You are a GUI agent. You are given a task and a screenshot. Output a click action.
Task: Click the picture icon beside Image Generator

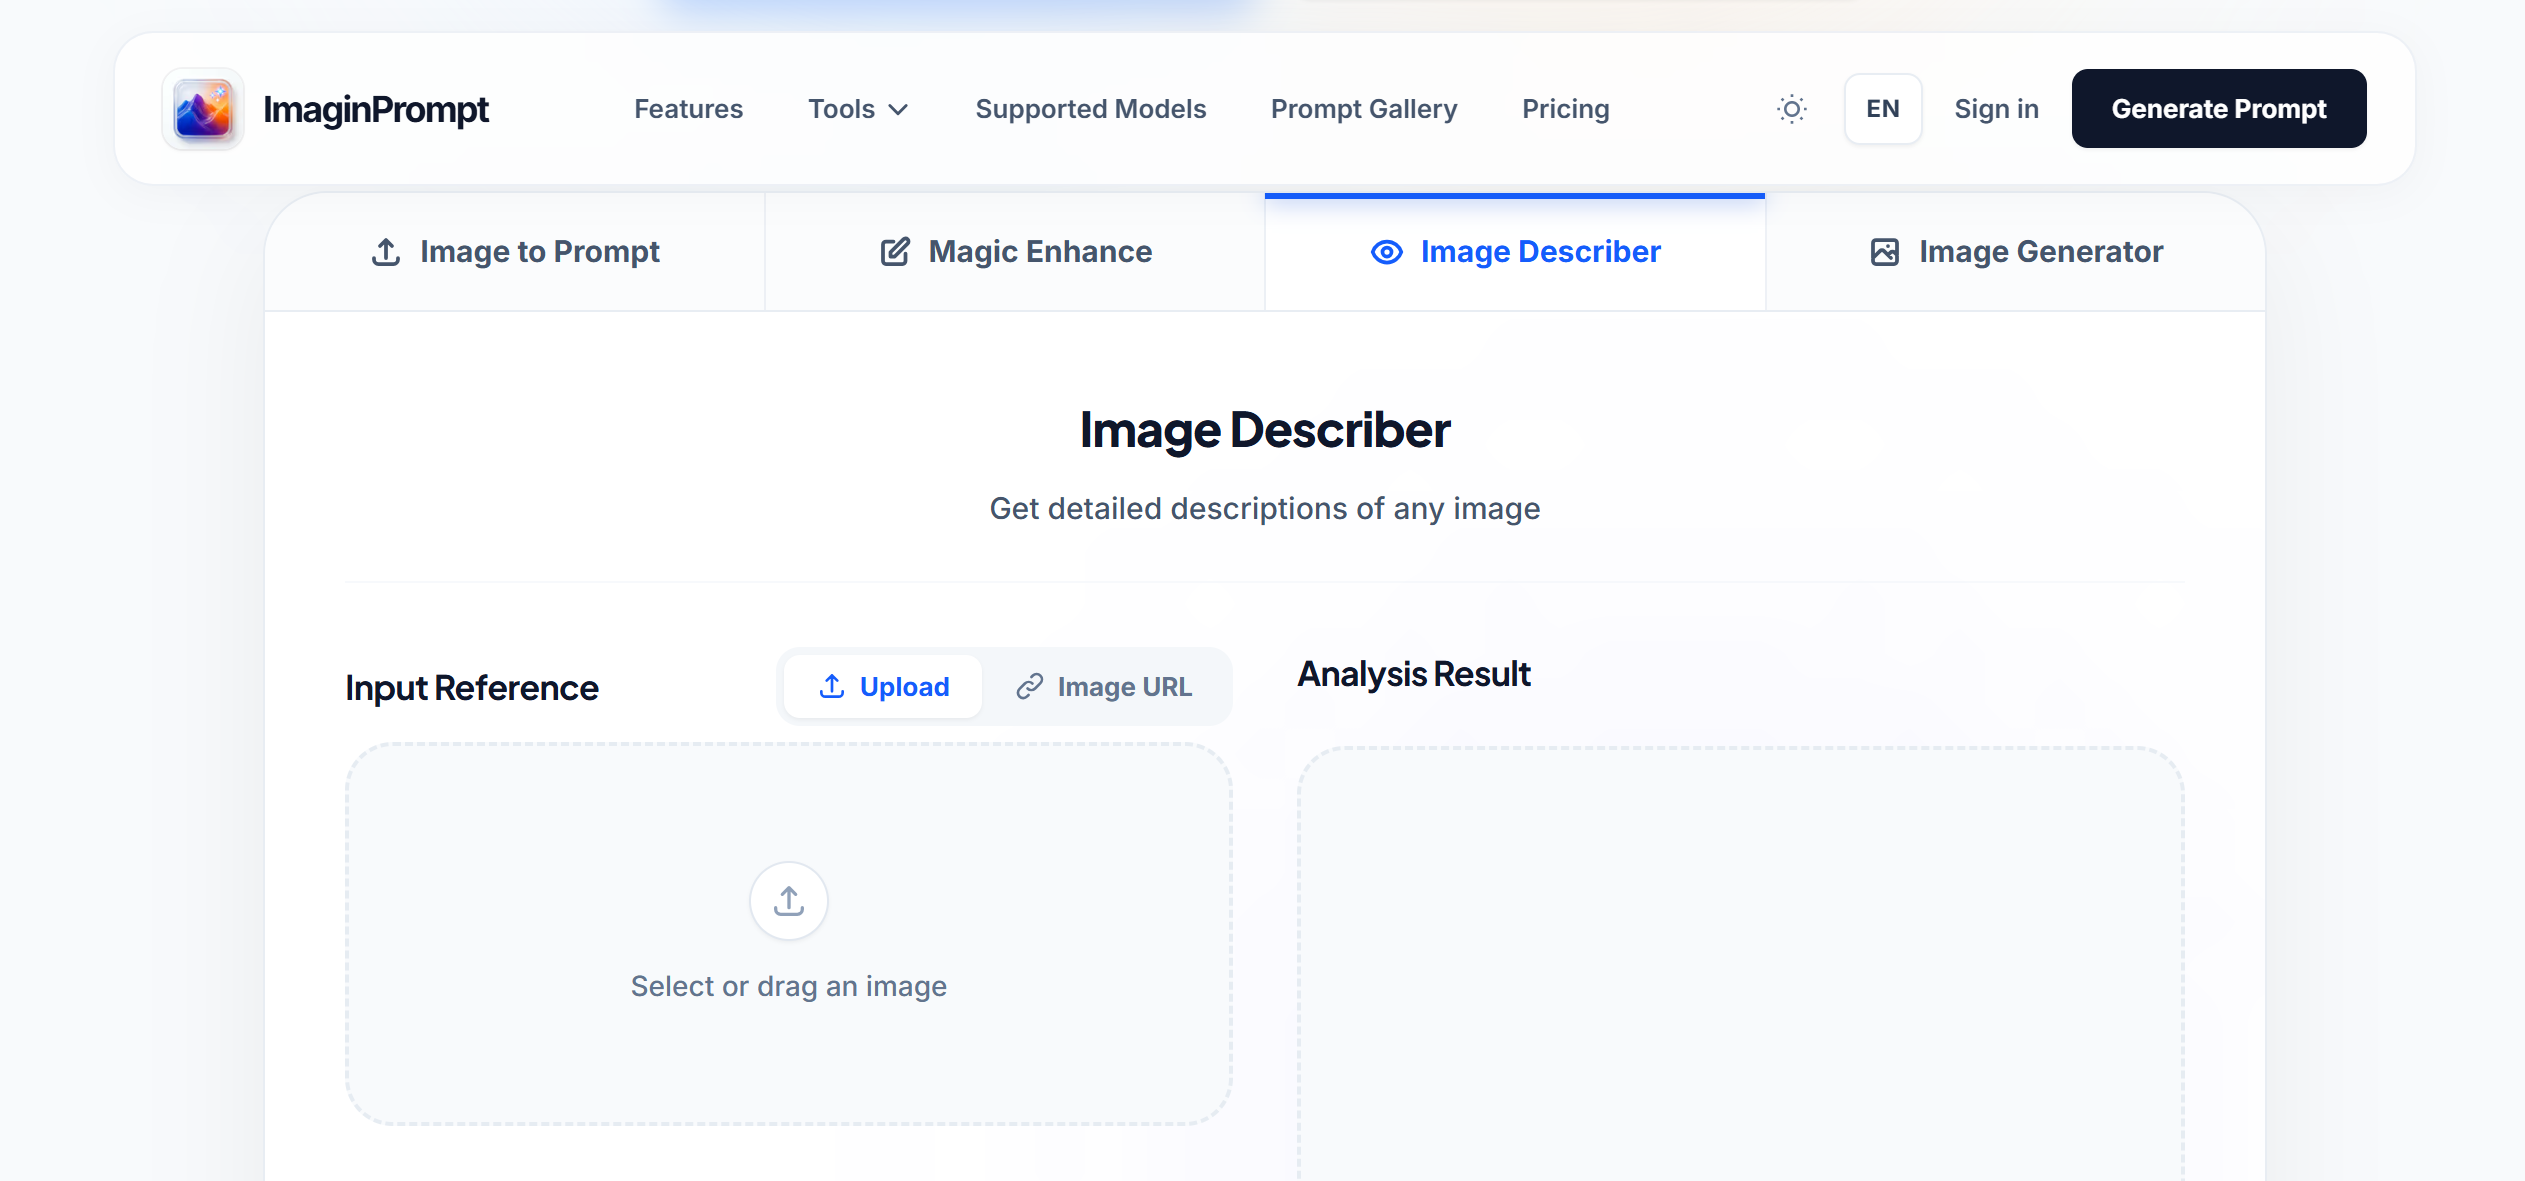(x=1884, y=252)
